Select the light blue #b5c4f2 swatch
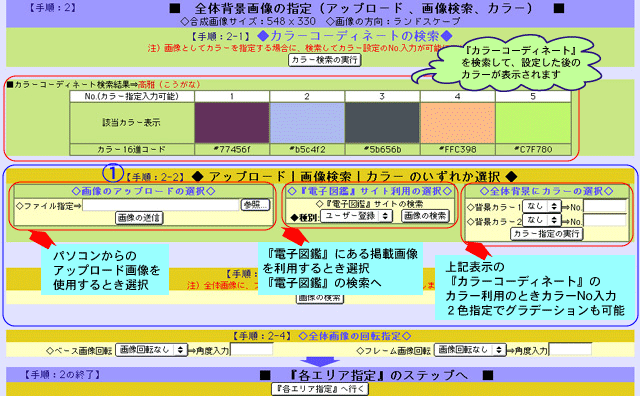640x396 pixels. [x=307, y=122]
